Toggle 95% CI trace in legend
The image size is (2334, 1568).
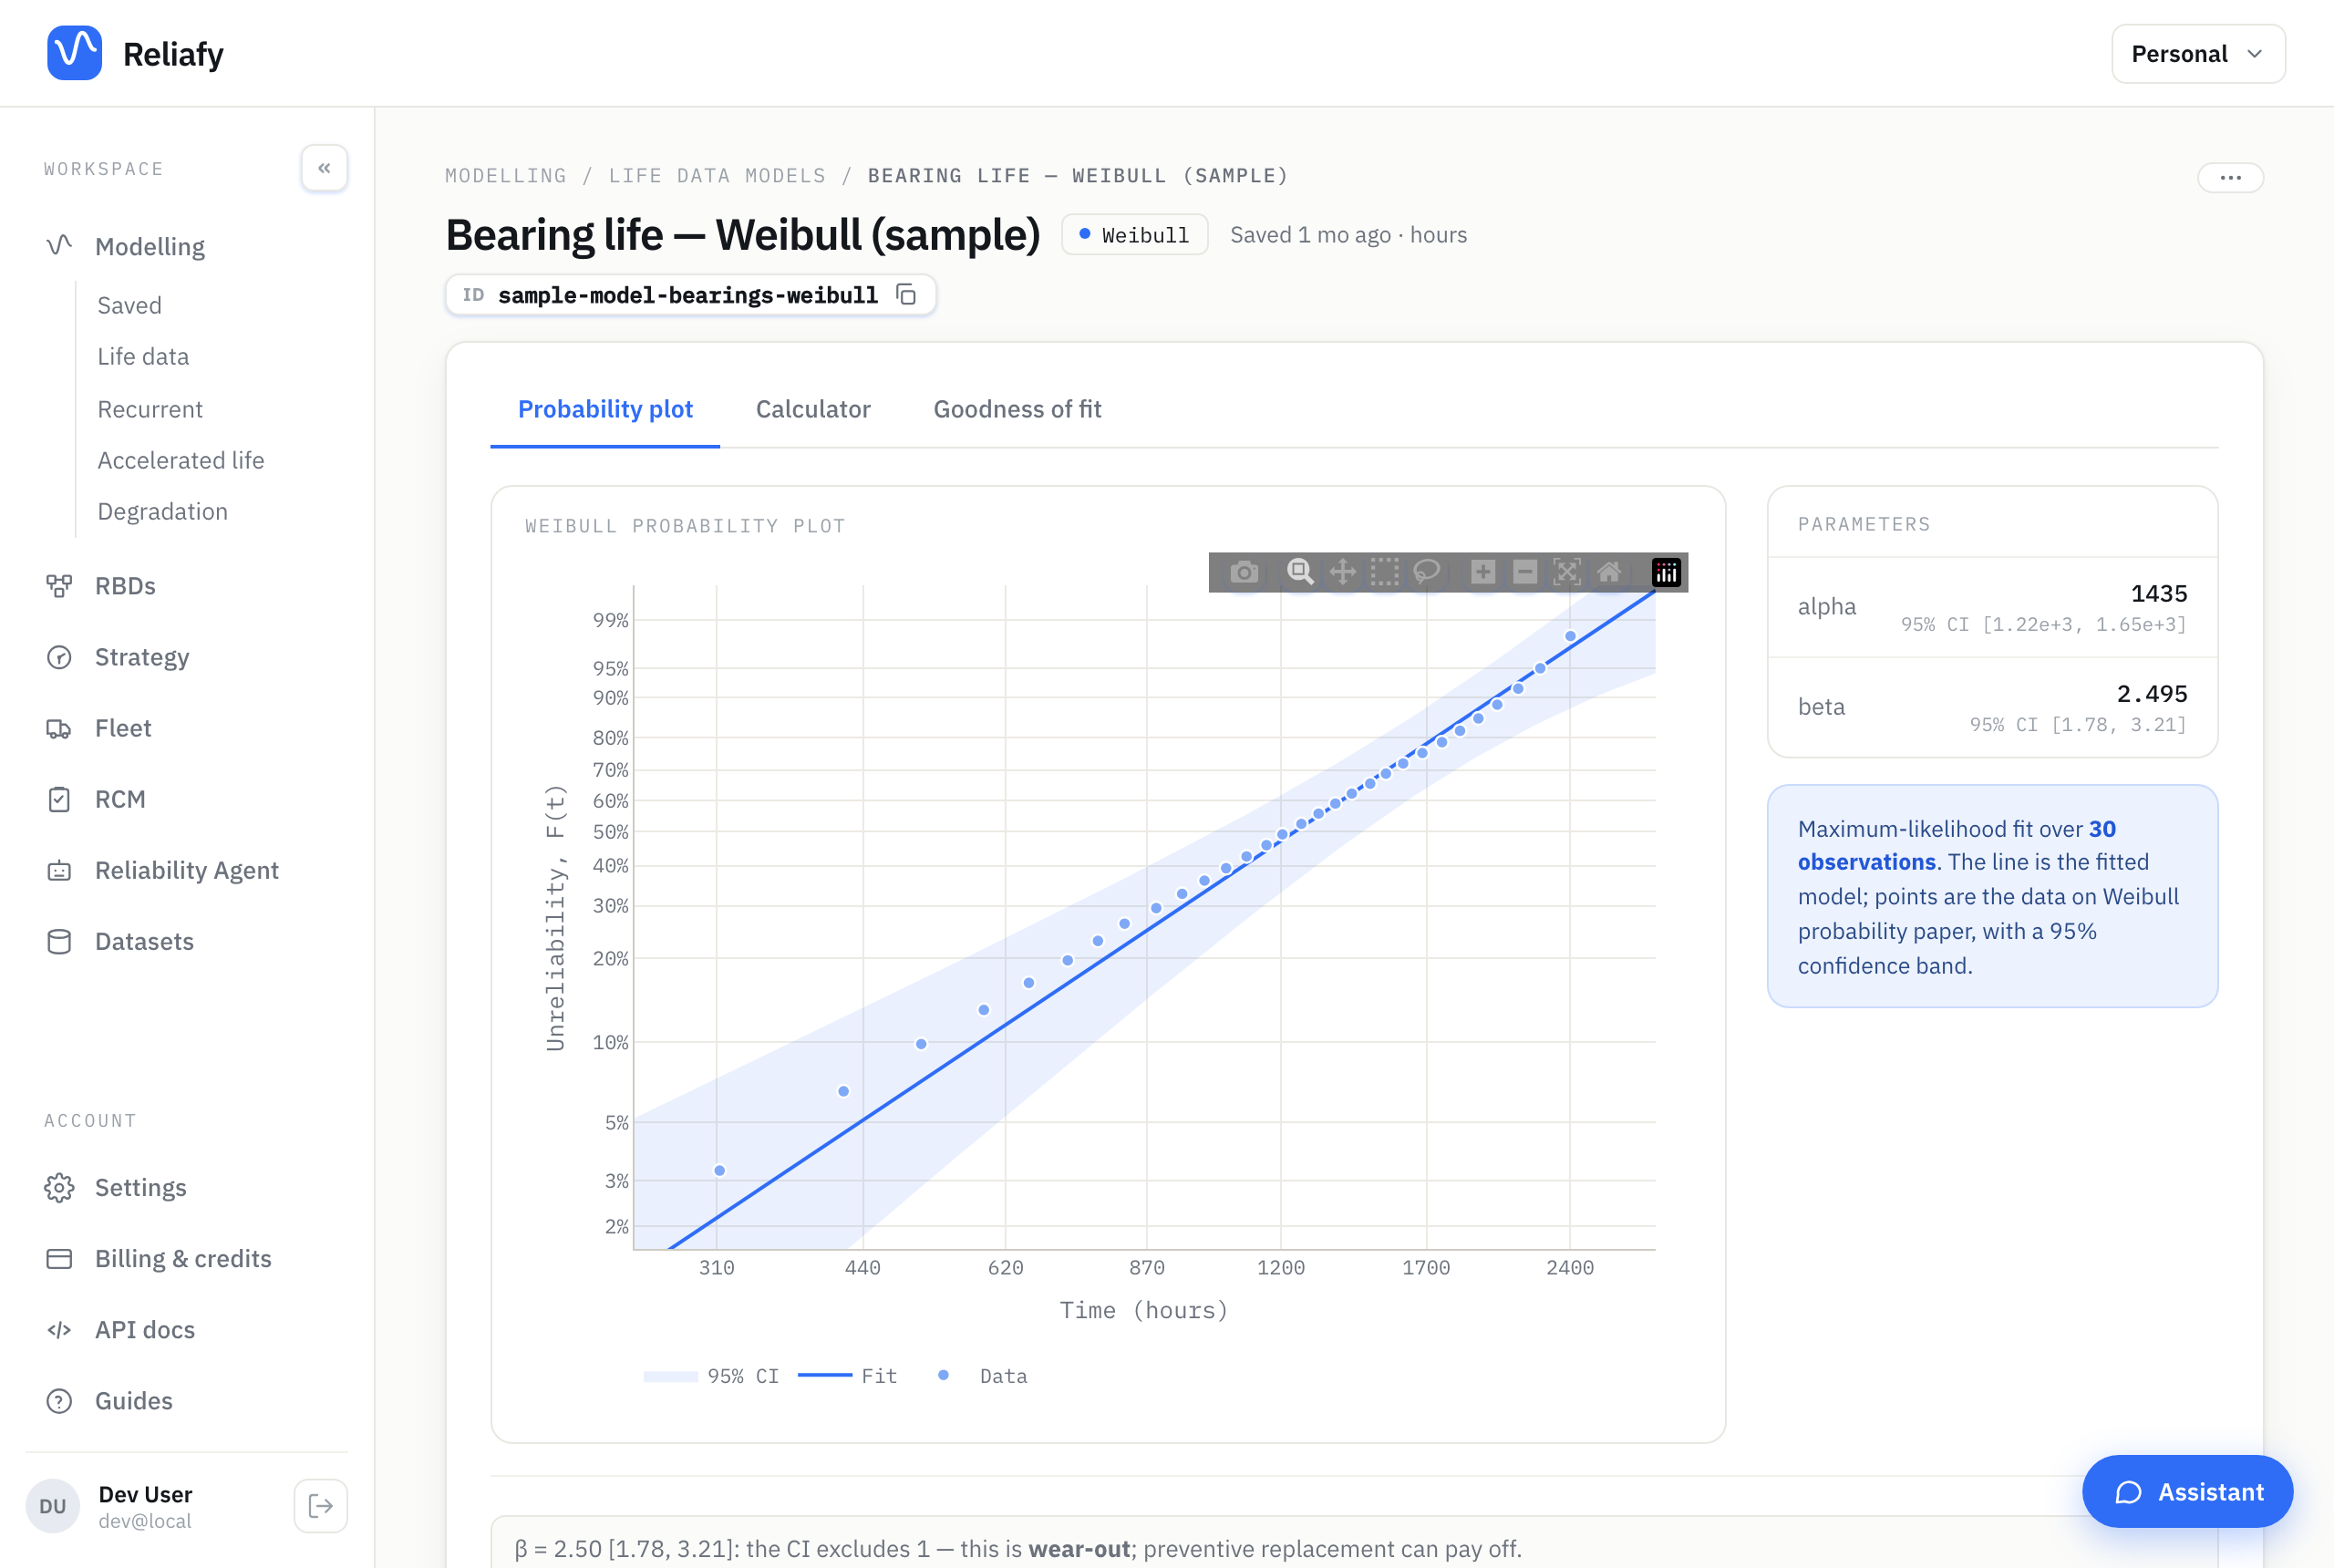711,1376
